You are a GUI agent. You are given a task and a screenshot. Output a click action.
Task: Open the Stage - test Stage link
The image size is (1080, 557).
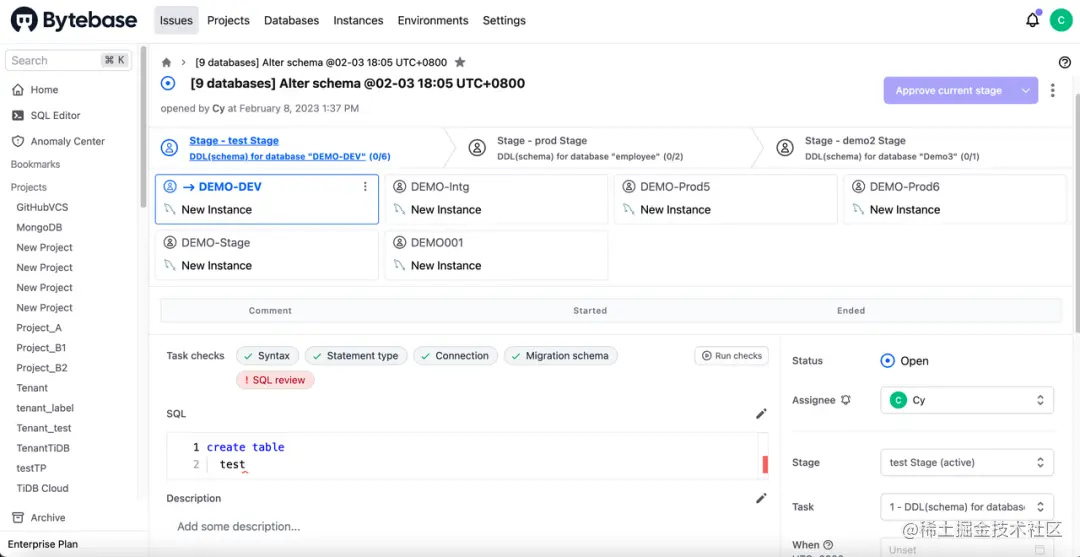tap(234, 140)
